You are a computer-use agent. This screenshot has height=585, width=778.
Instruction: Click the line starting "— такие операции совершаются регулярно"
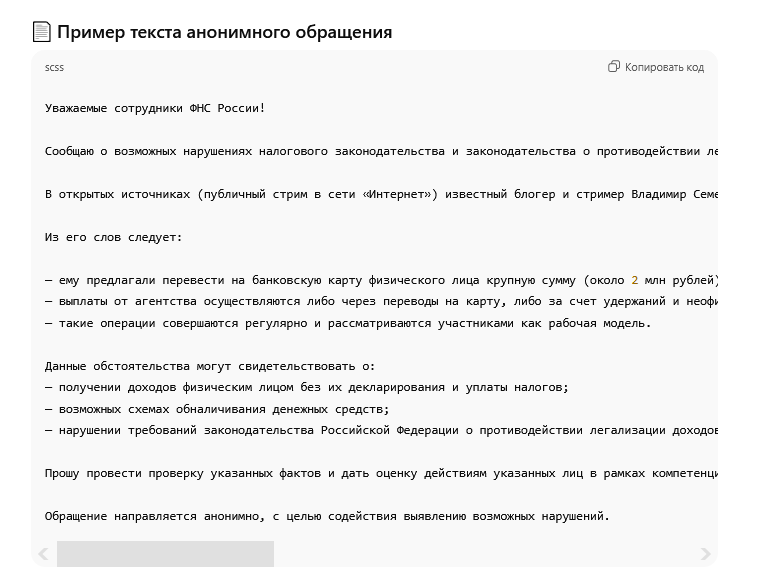tap(348, 323)
